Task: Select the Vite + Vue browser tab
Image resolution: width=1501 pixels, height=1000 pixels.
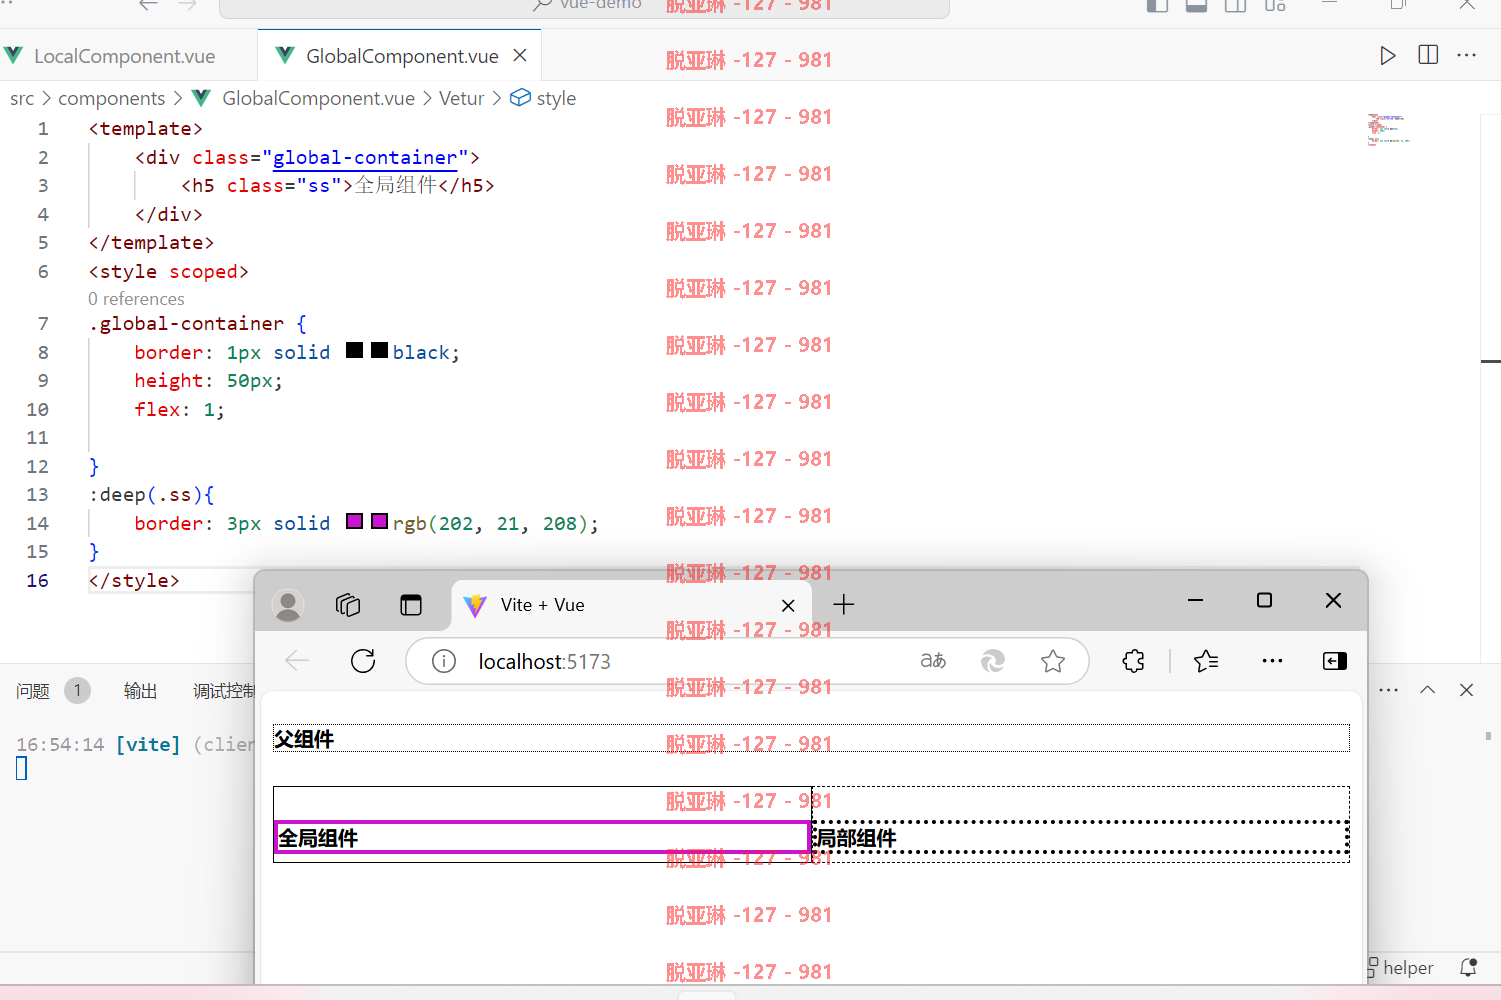Action: tap(632, 605)
